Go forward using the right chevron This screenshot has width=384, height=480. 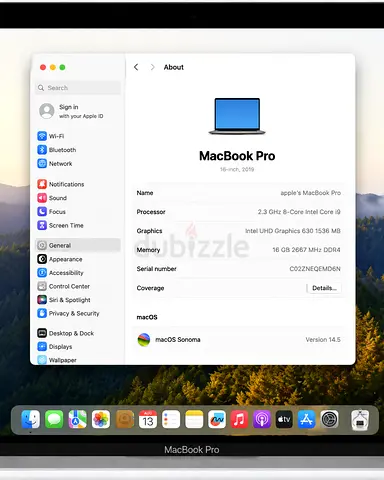point(152,67)
